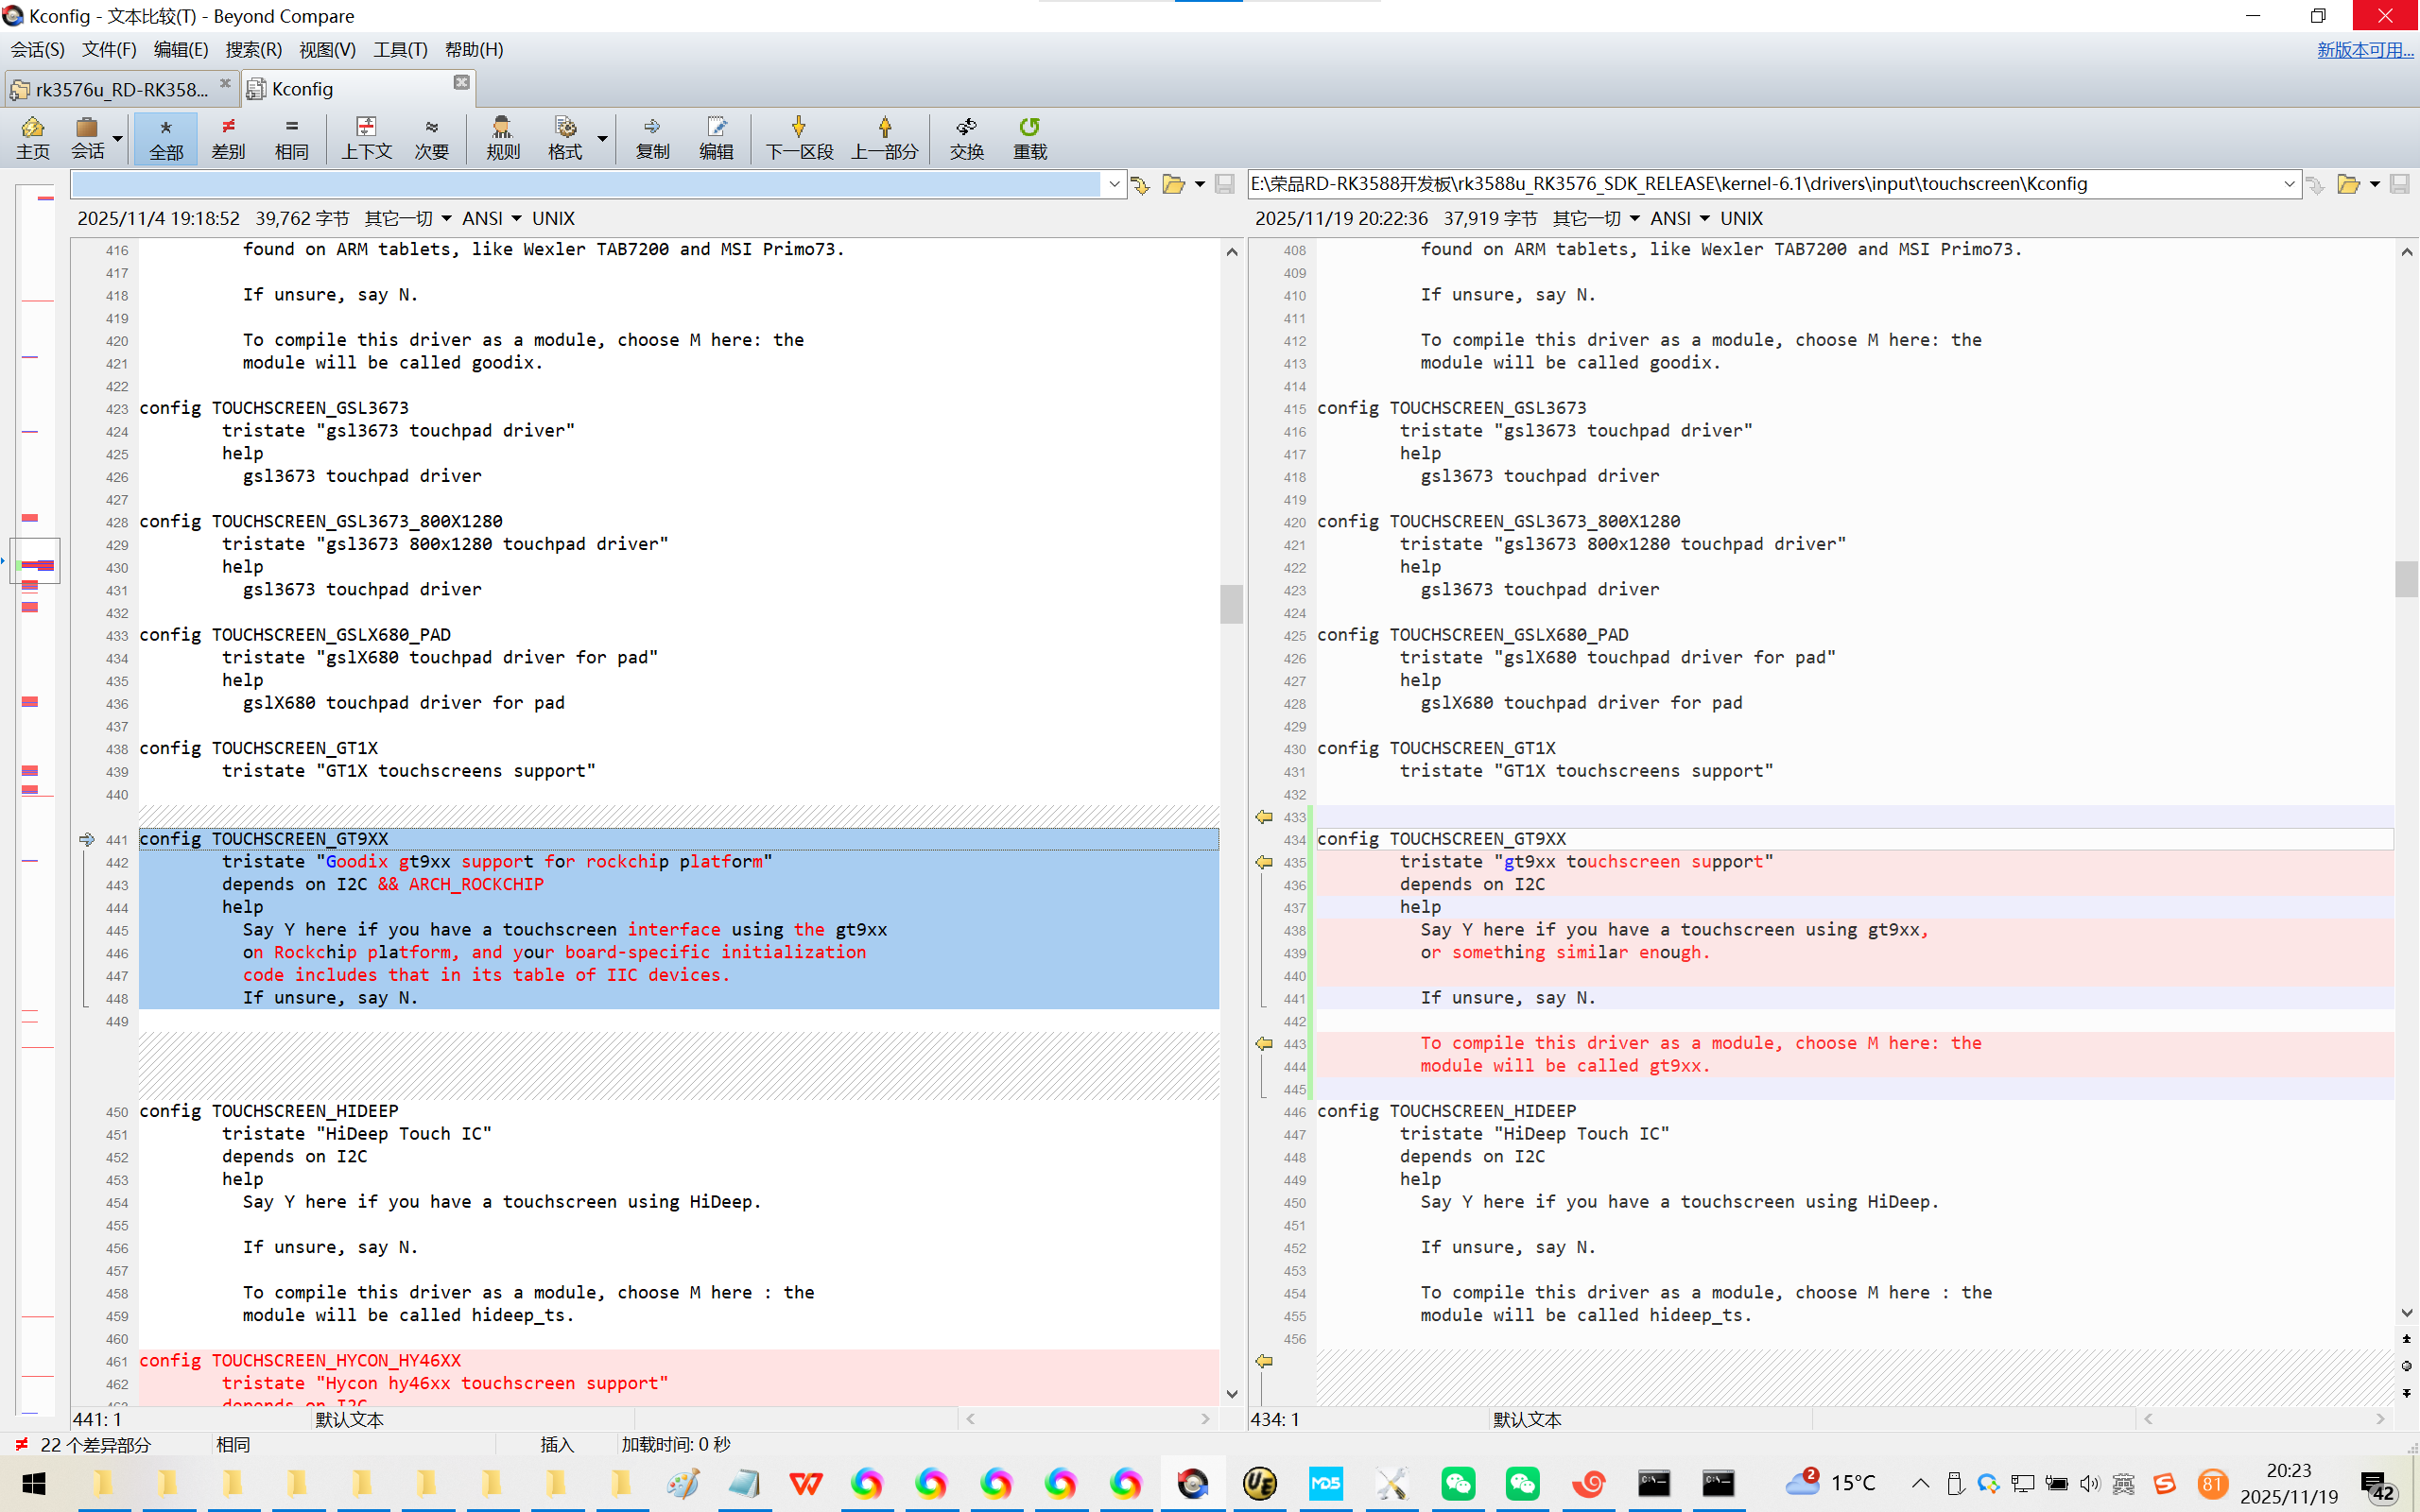Toggle the Show All (全部) filter

pos(166,137)
